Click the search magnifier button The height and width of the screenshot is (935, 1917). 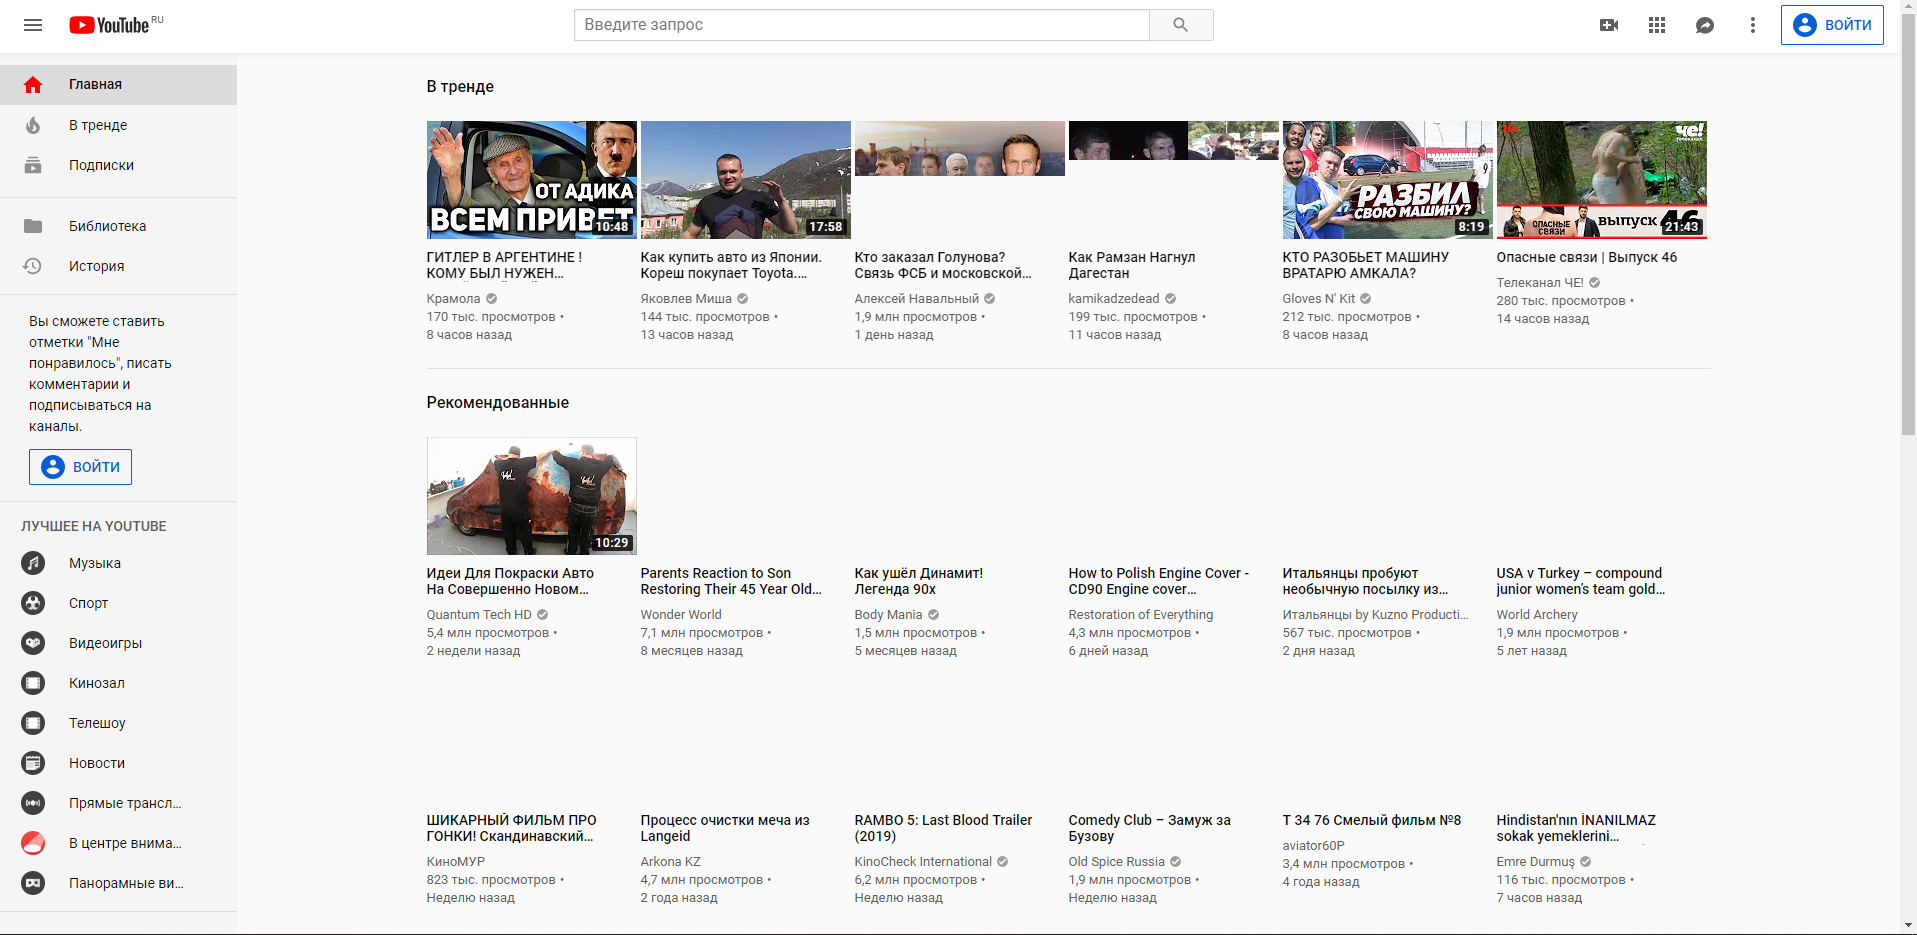(x=1181, y=25)
